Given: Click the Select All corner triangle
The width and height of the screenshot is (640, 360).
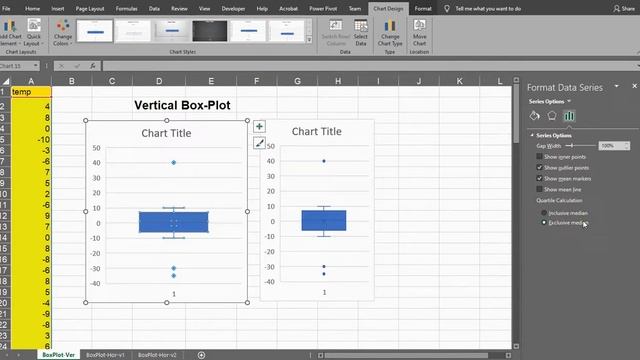Looking at the screenshot, I should 6,81.
